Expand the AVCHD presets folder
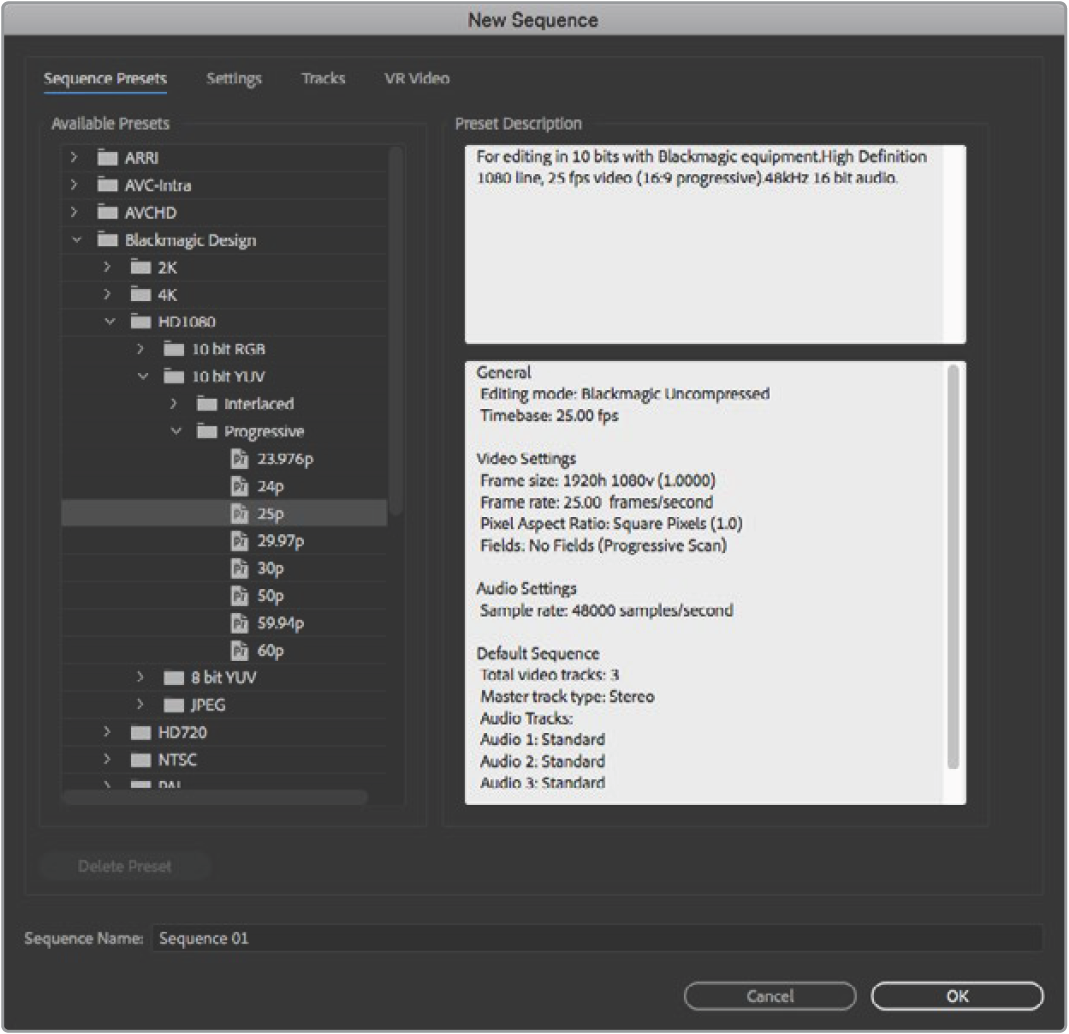Image resolution: width=1069 pixels, height=1034 pixels. pos(75,213)
